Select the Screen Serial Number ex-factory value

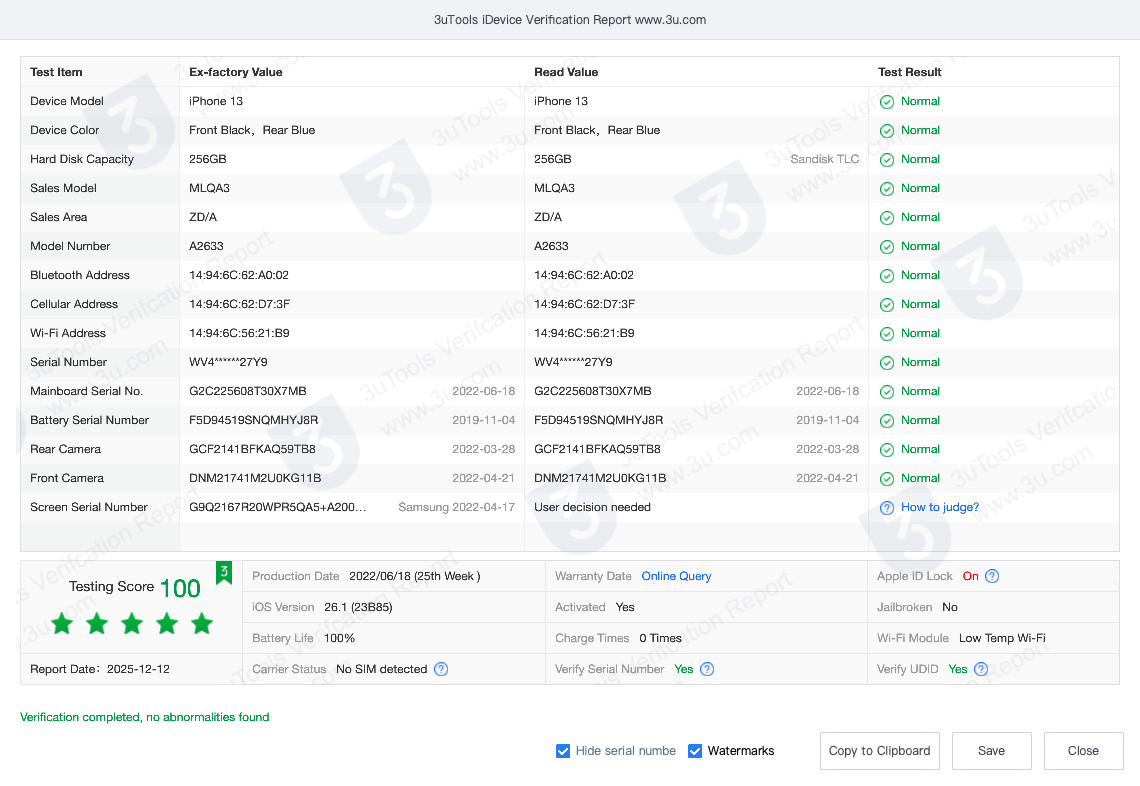[278, 507]
